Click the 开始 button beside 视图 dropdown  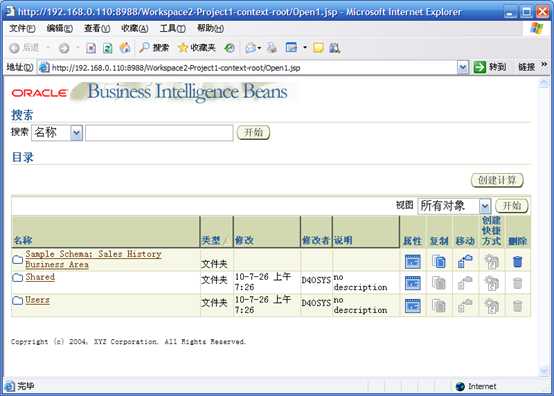pyautogui.click(x=512, y=206)
